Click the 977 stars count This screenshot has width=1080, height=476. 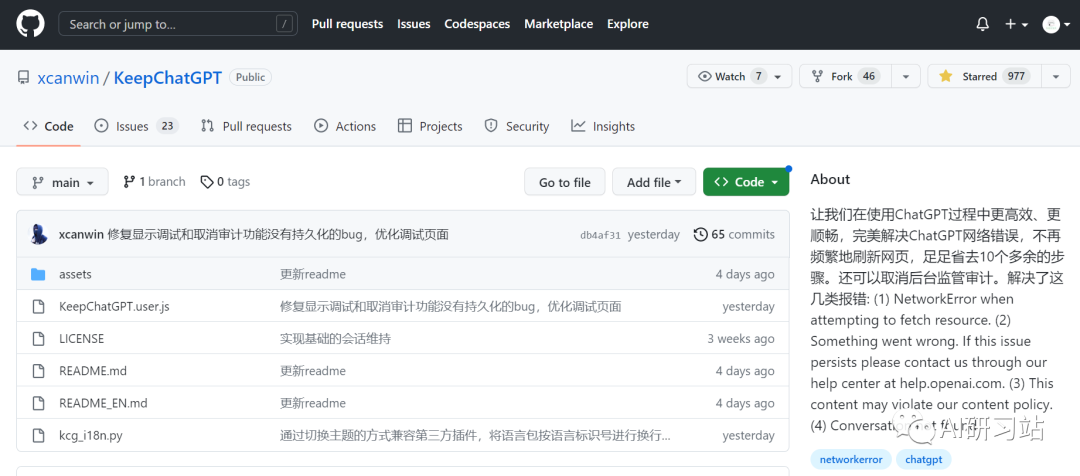[1016, 76]
